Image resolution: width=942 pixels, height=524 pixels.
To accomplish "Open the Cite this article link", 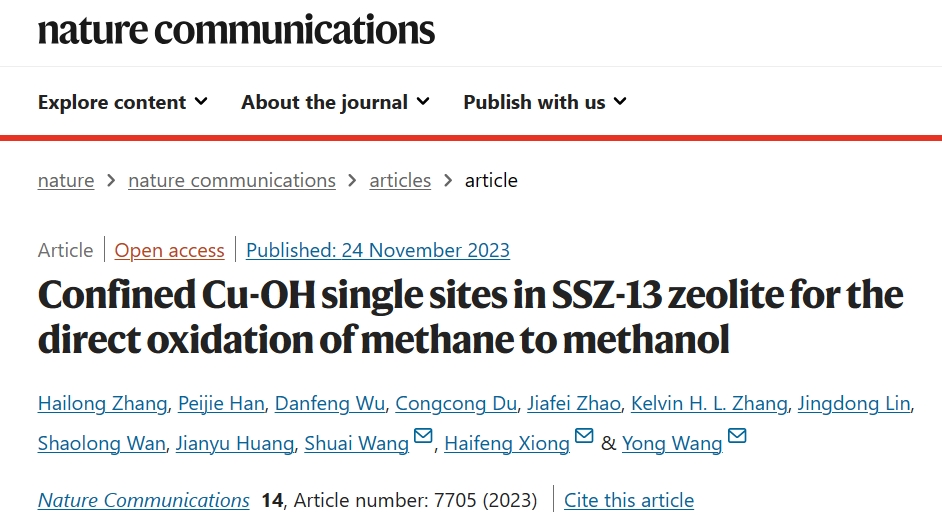I will coord(629,500).
